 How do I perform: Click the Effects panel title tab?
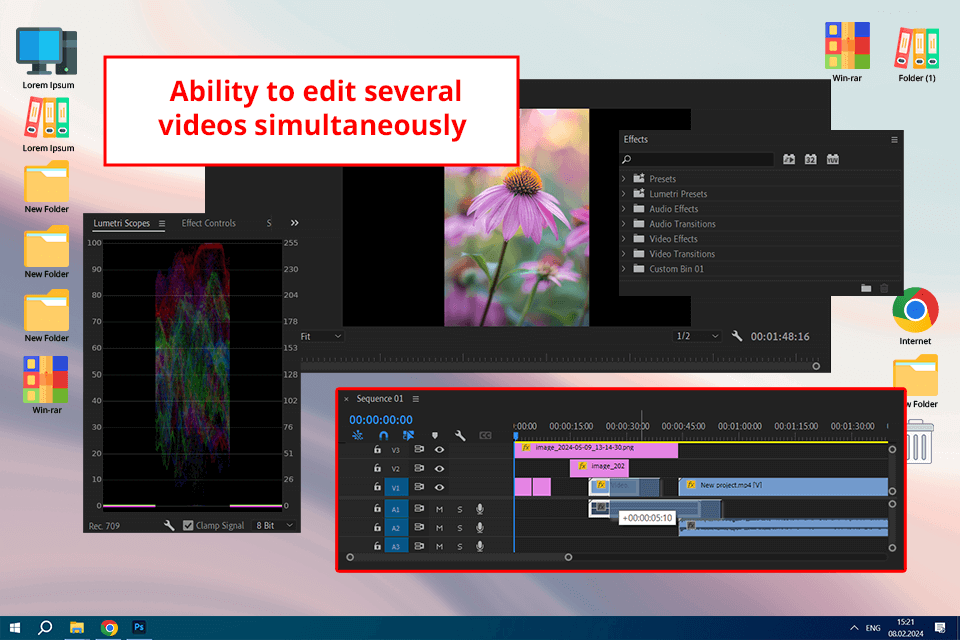tap(636, 140)
